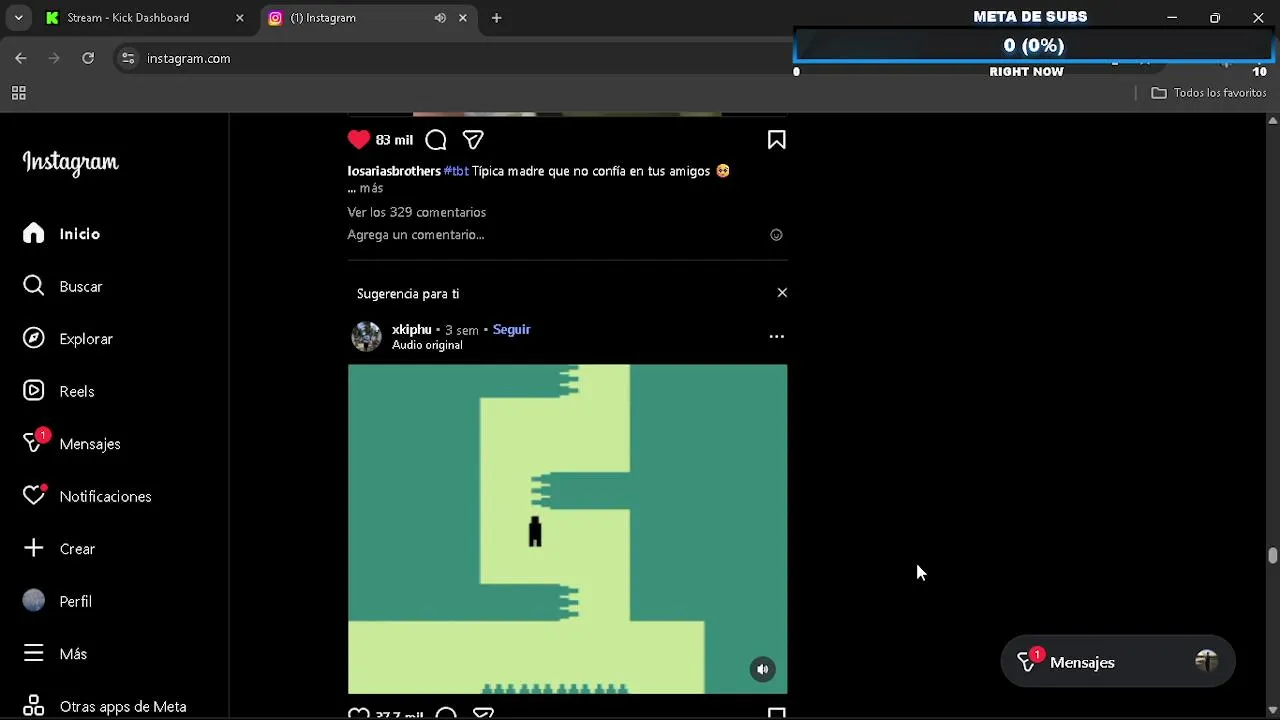Dismiss the Sugerencia para ti suggestion
Image resolution: width=1280 pixels, height=720 pixels.
click(782, 293)
